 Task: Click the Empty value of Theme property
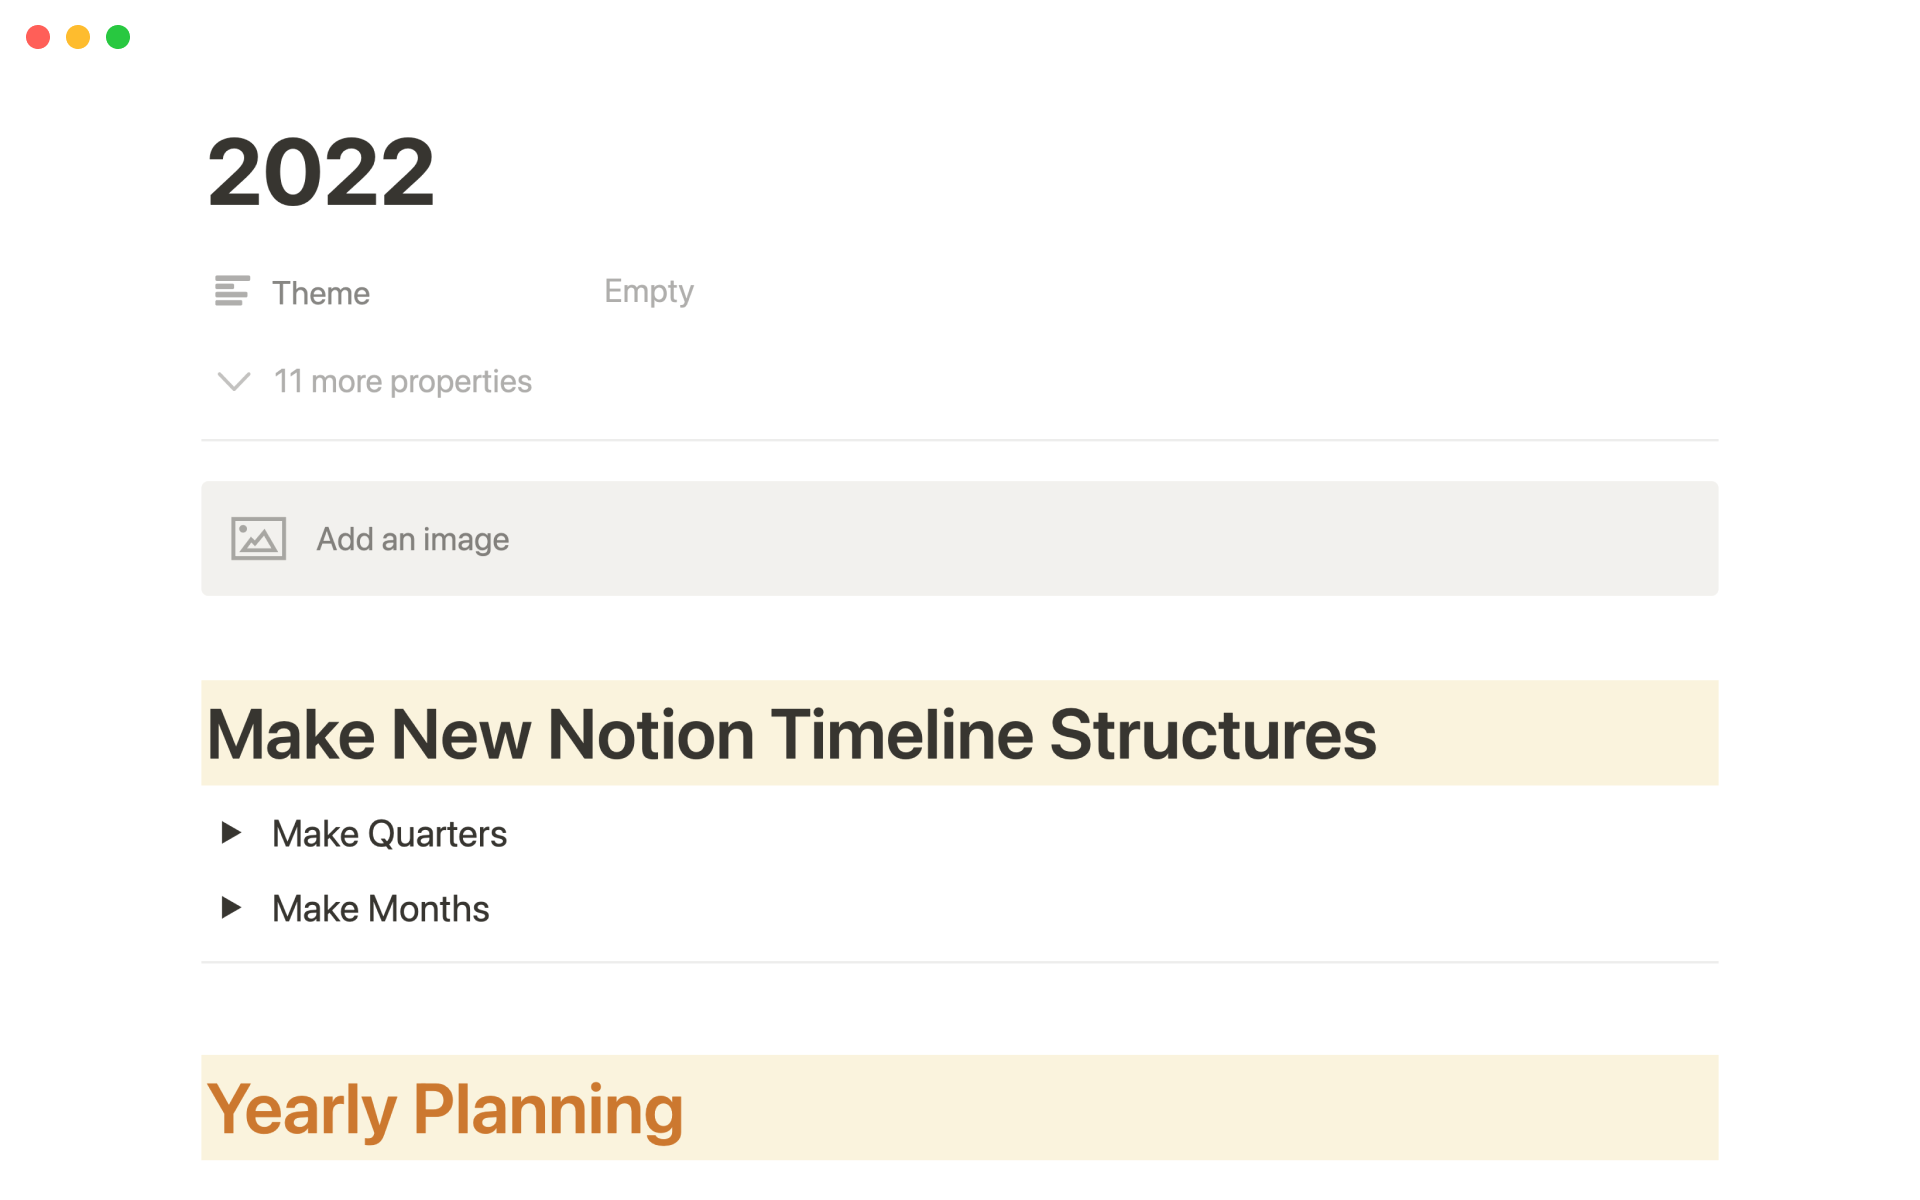pos(648,291)
